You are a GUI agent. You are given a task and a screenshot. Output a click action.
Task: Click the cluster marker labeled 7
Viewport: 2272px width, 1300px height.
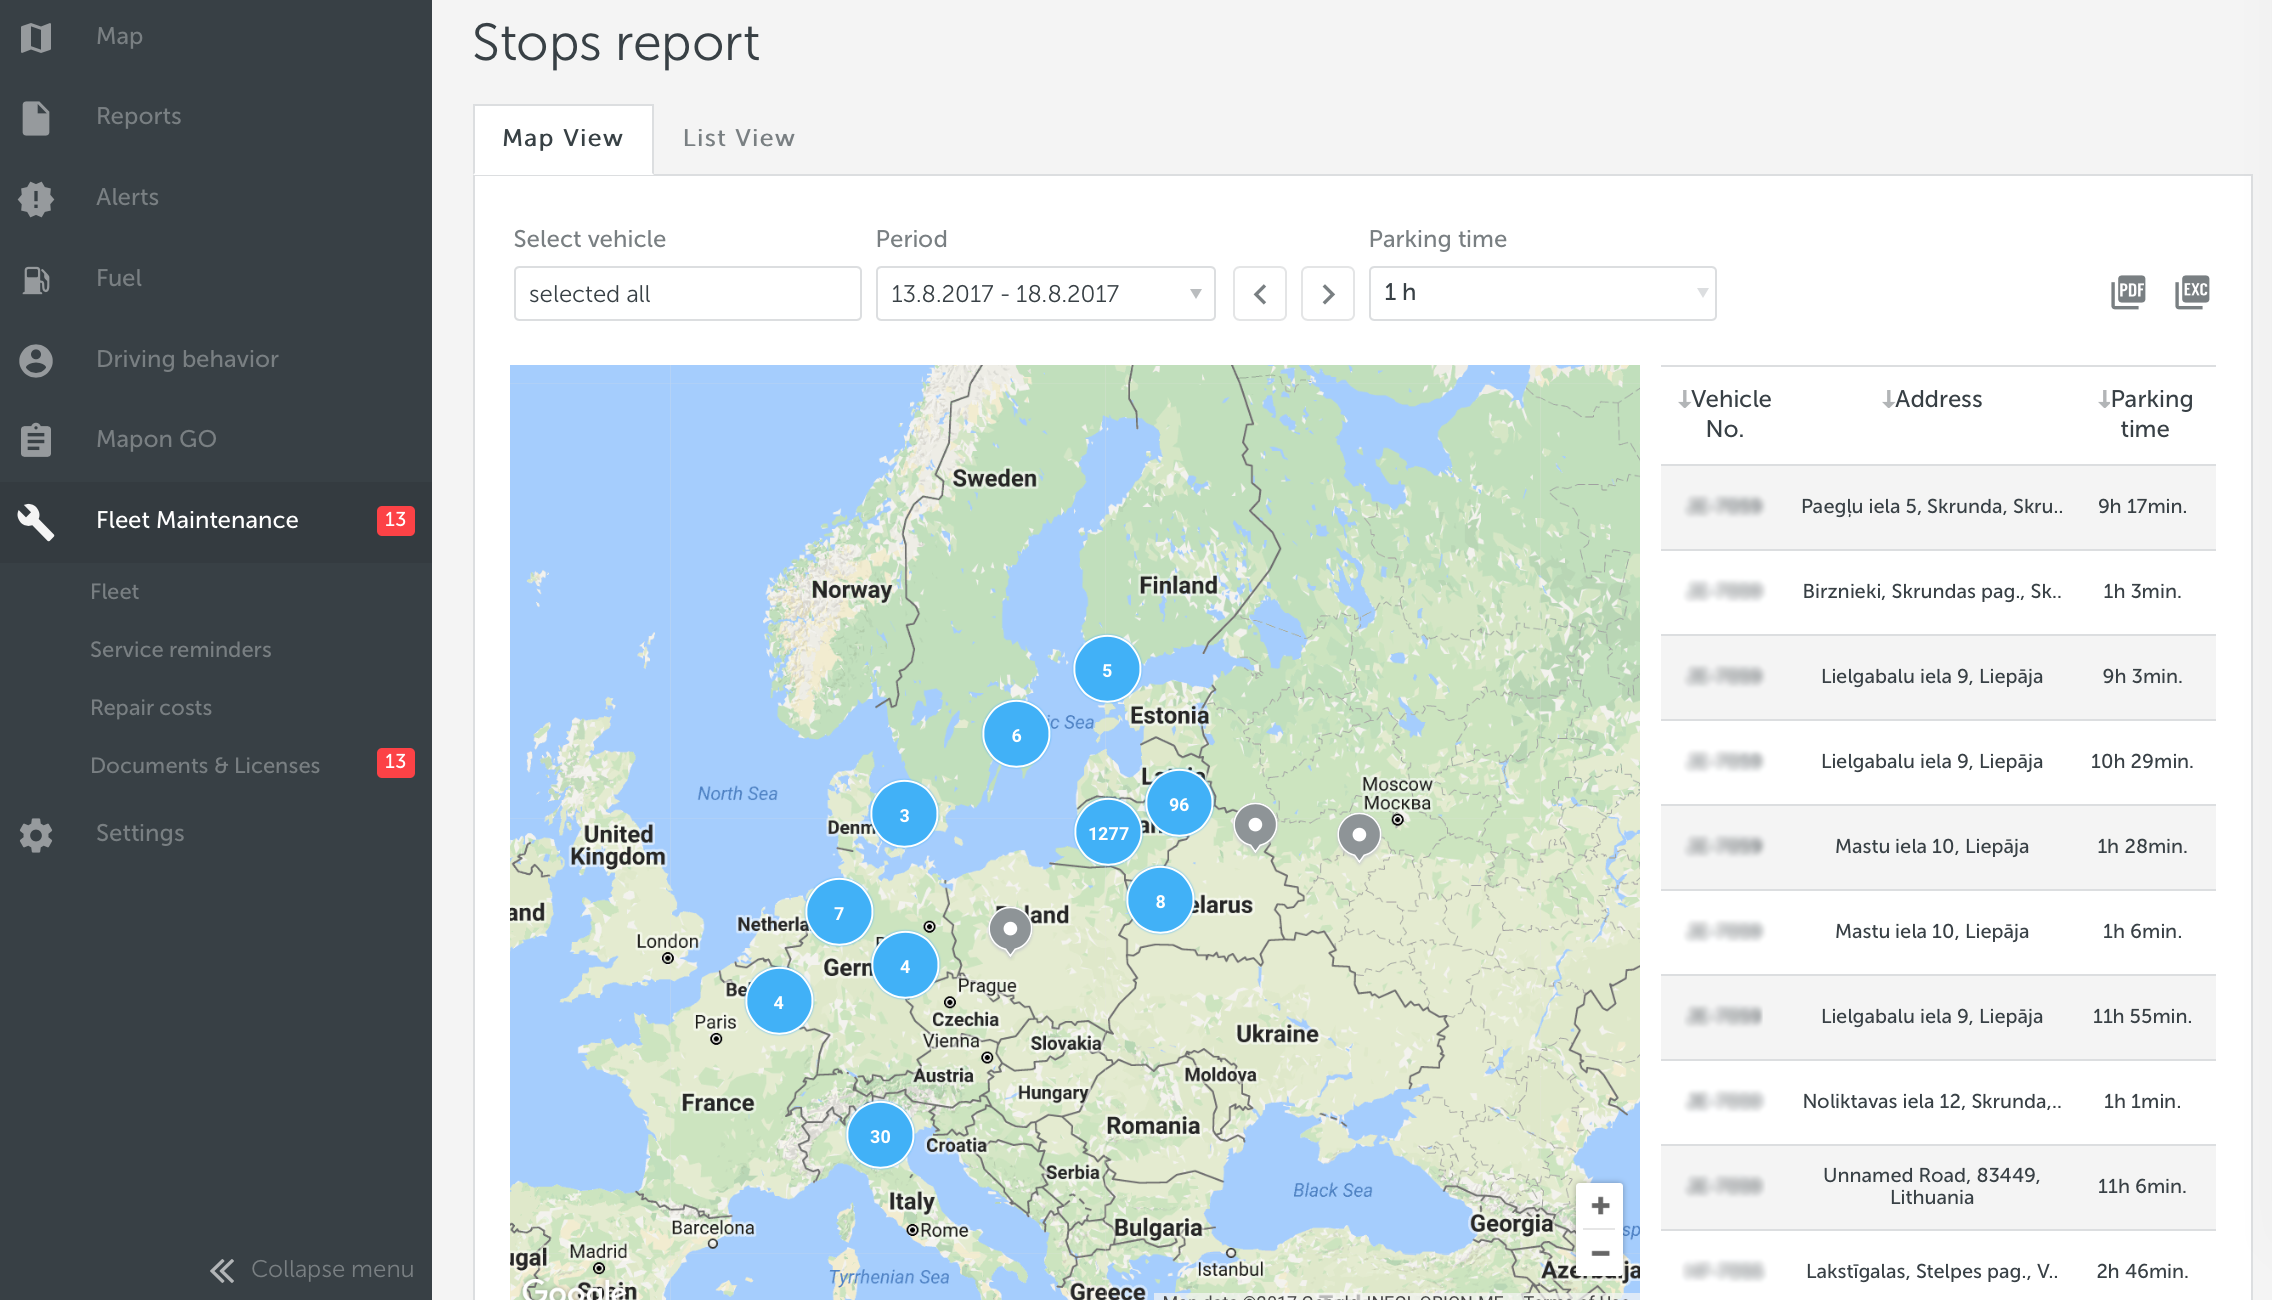click(x=839, y=912)
